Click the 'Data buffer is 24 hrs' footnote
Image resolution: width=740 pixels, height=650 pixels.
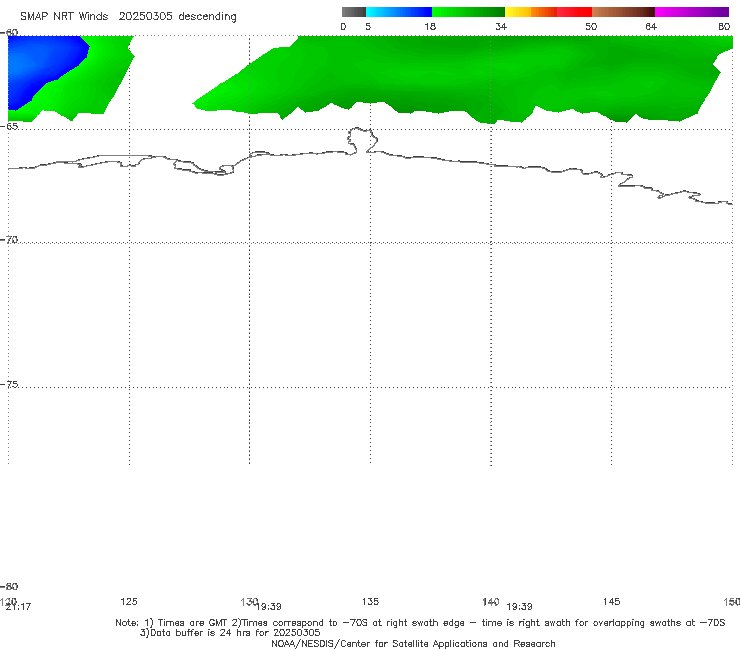(230, 633)
